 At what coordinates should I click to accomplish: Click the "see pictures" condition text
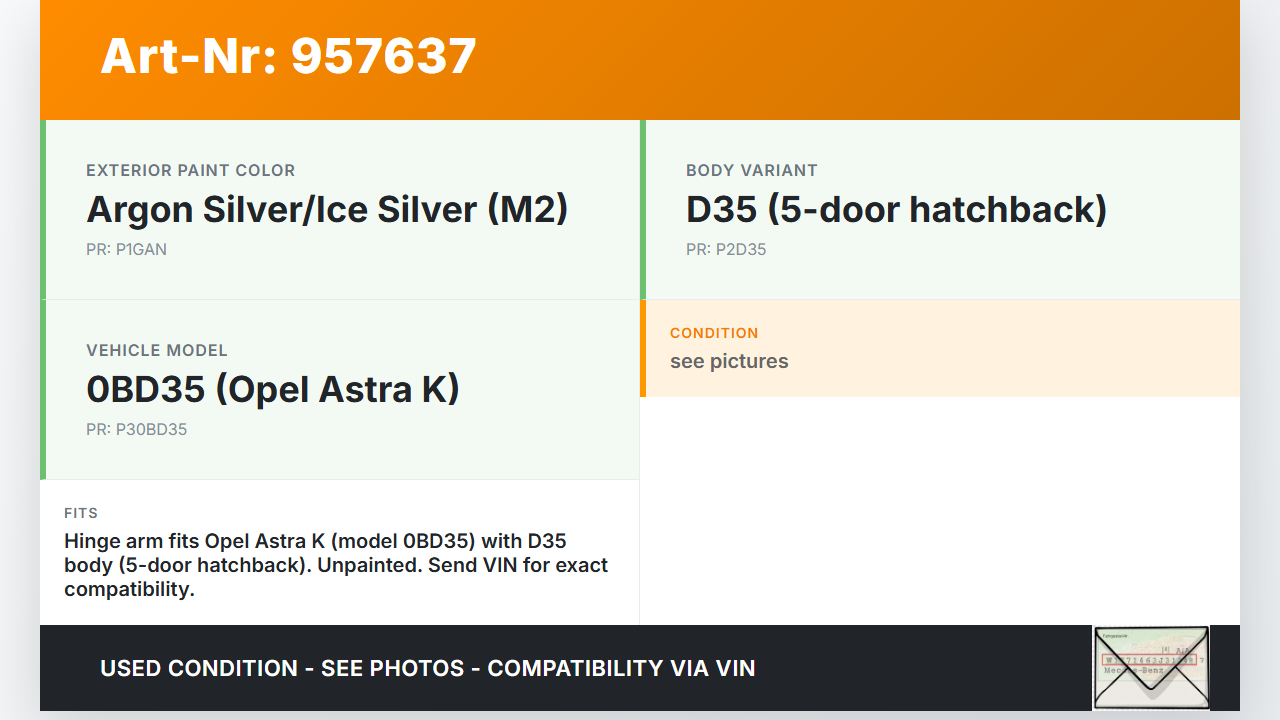(x=729, y=362)
